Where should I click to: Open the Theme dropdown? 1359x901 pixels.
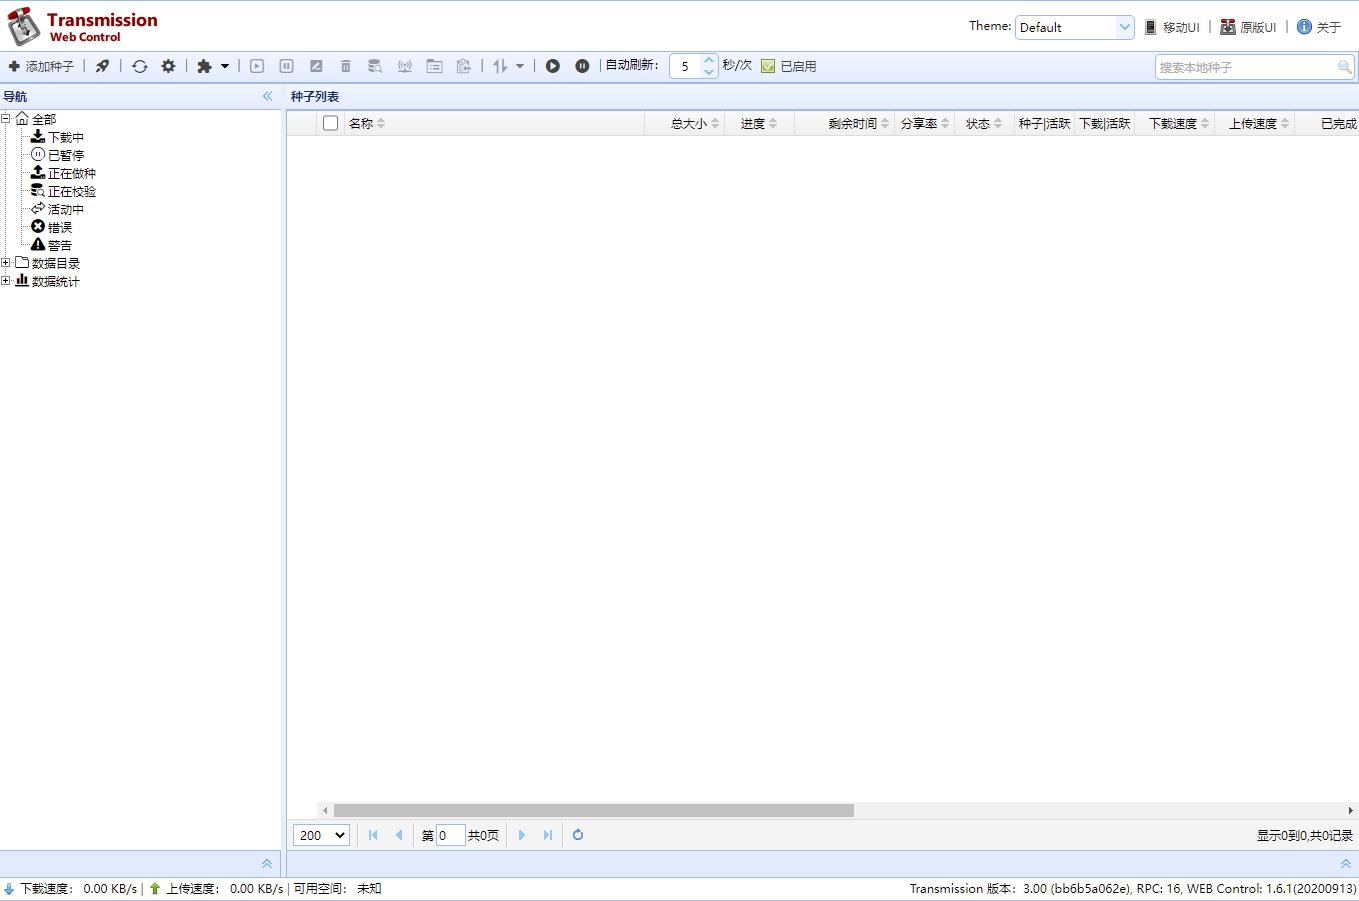[1074, 27]
